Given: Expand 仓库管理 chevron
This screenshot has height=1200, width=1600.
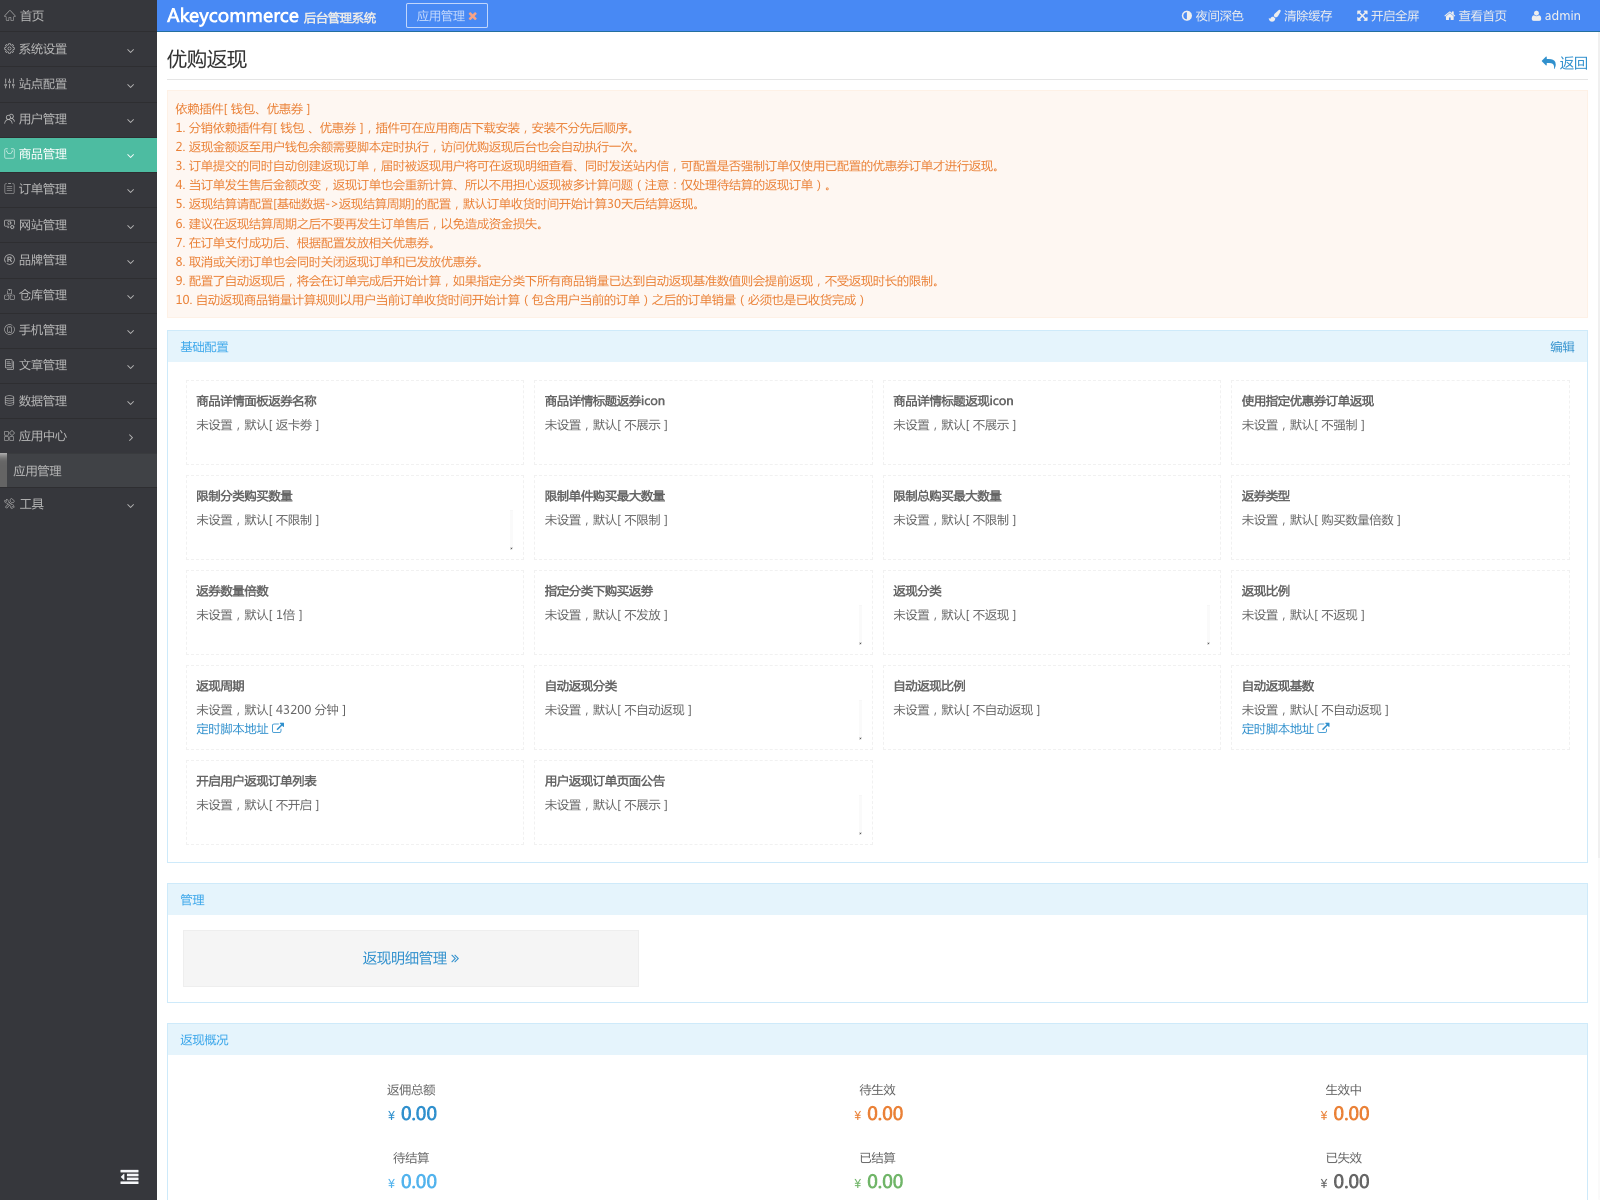Looking at the screenshot, I should coord(130,296).
